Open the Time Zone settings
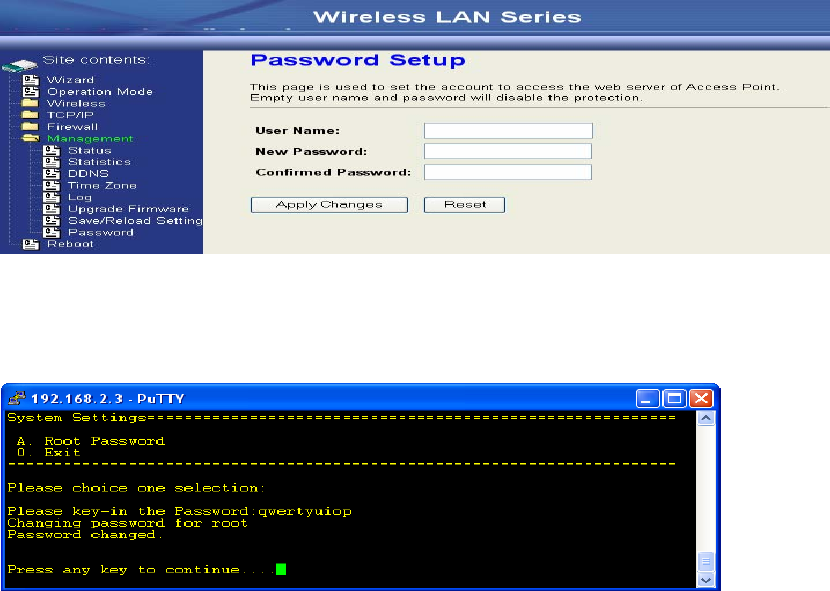This screenshot has height=591, width=830. (102, 186)
